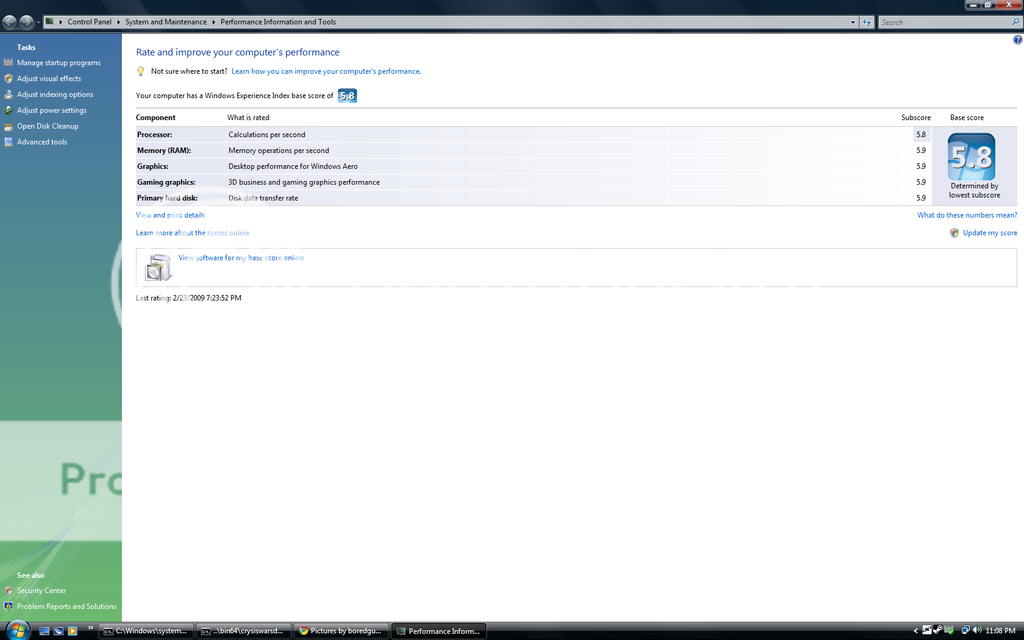
Task: Click the address bar root icon
Action: (49, 22)
